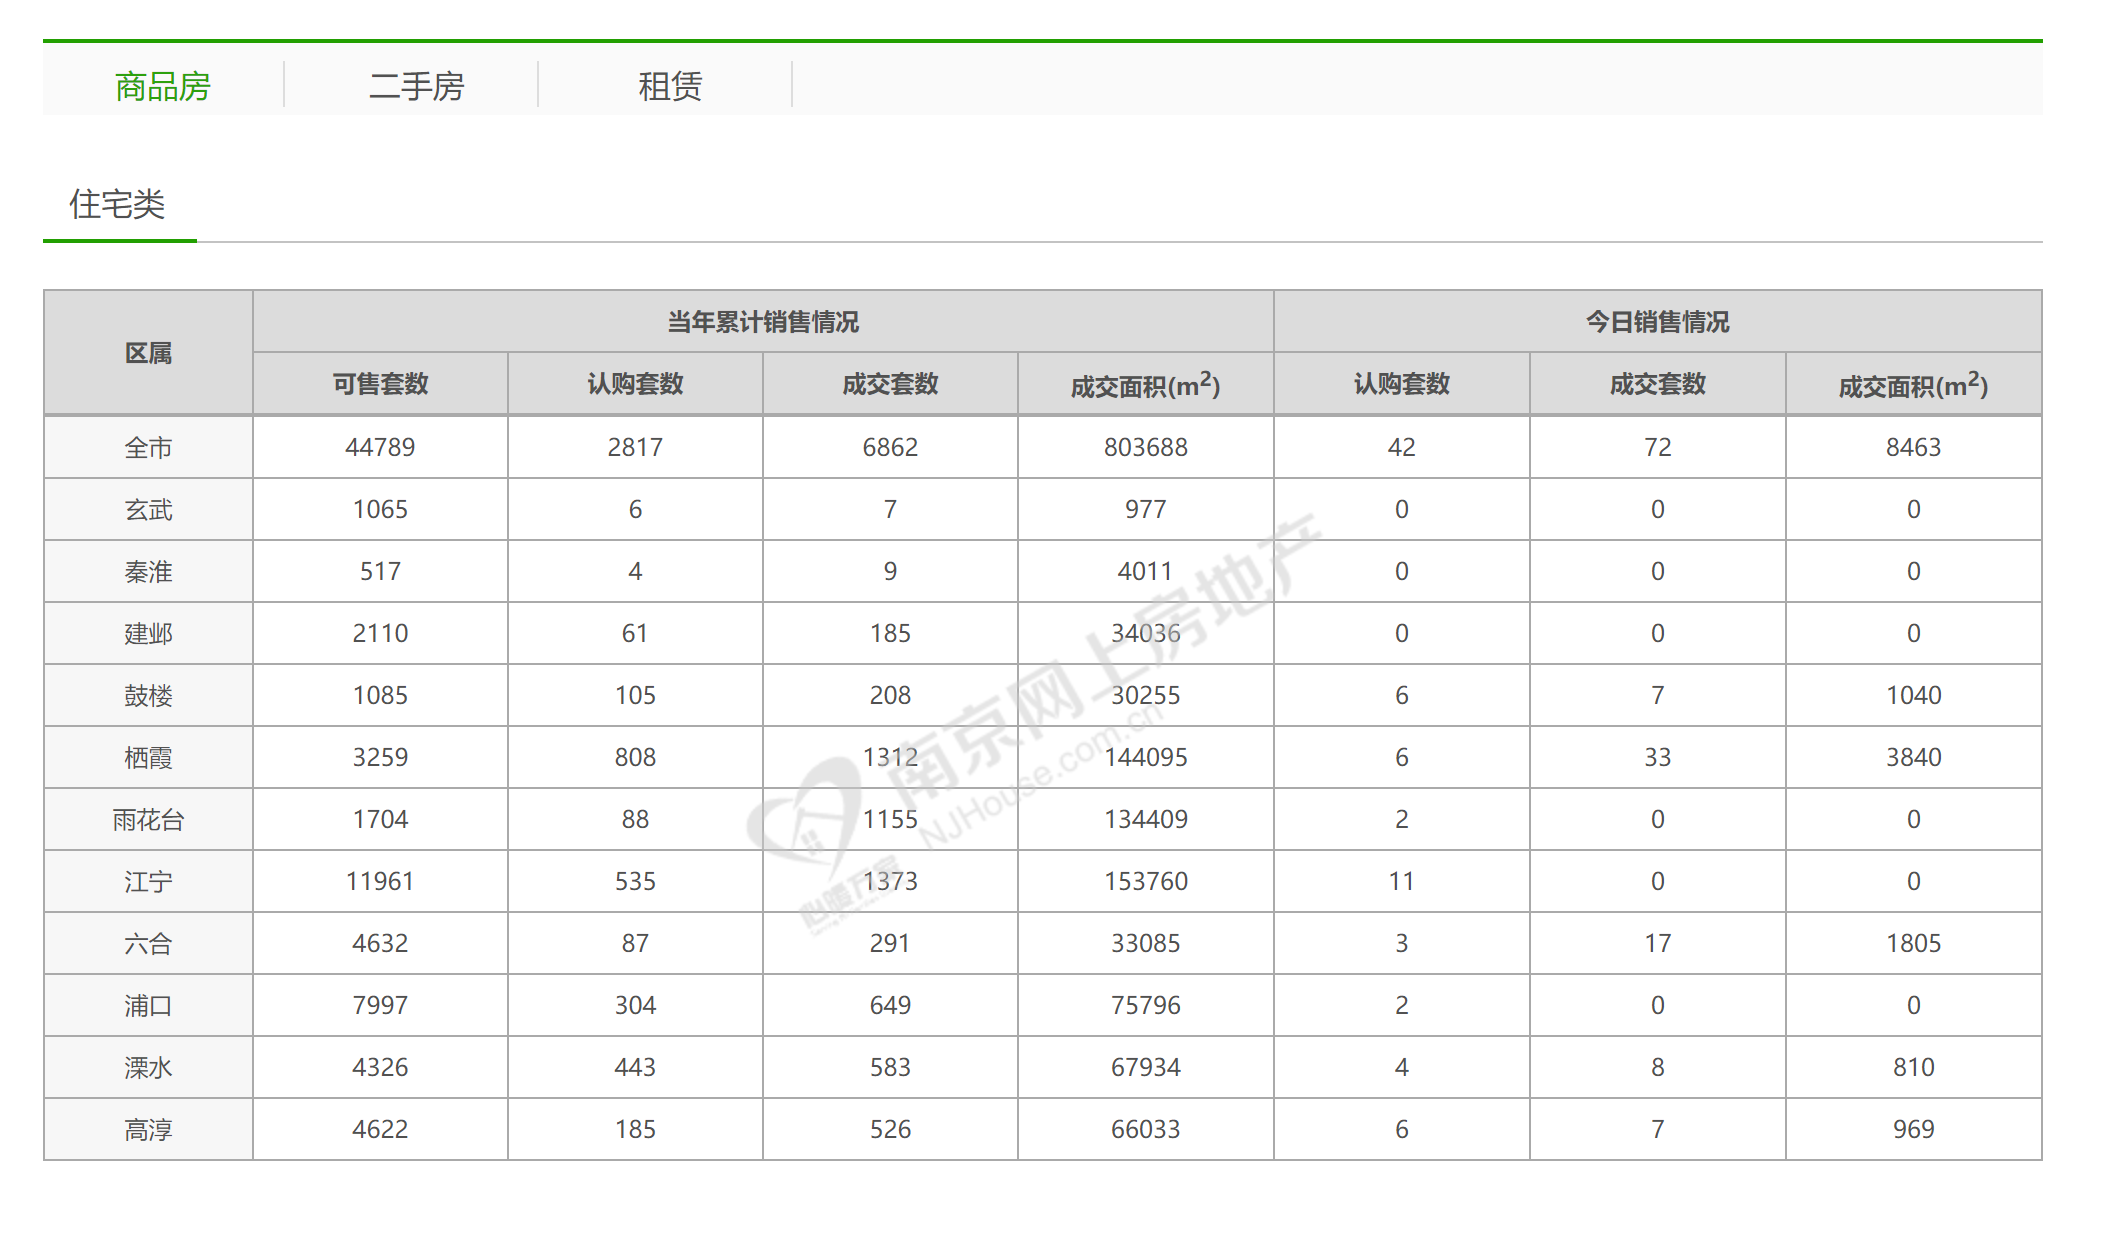Image resolution: width=2106 pixels, height=1233 pixels.
Task: Click the 建邺 district cell
Action: click(x=148, y=633)
